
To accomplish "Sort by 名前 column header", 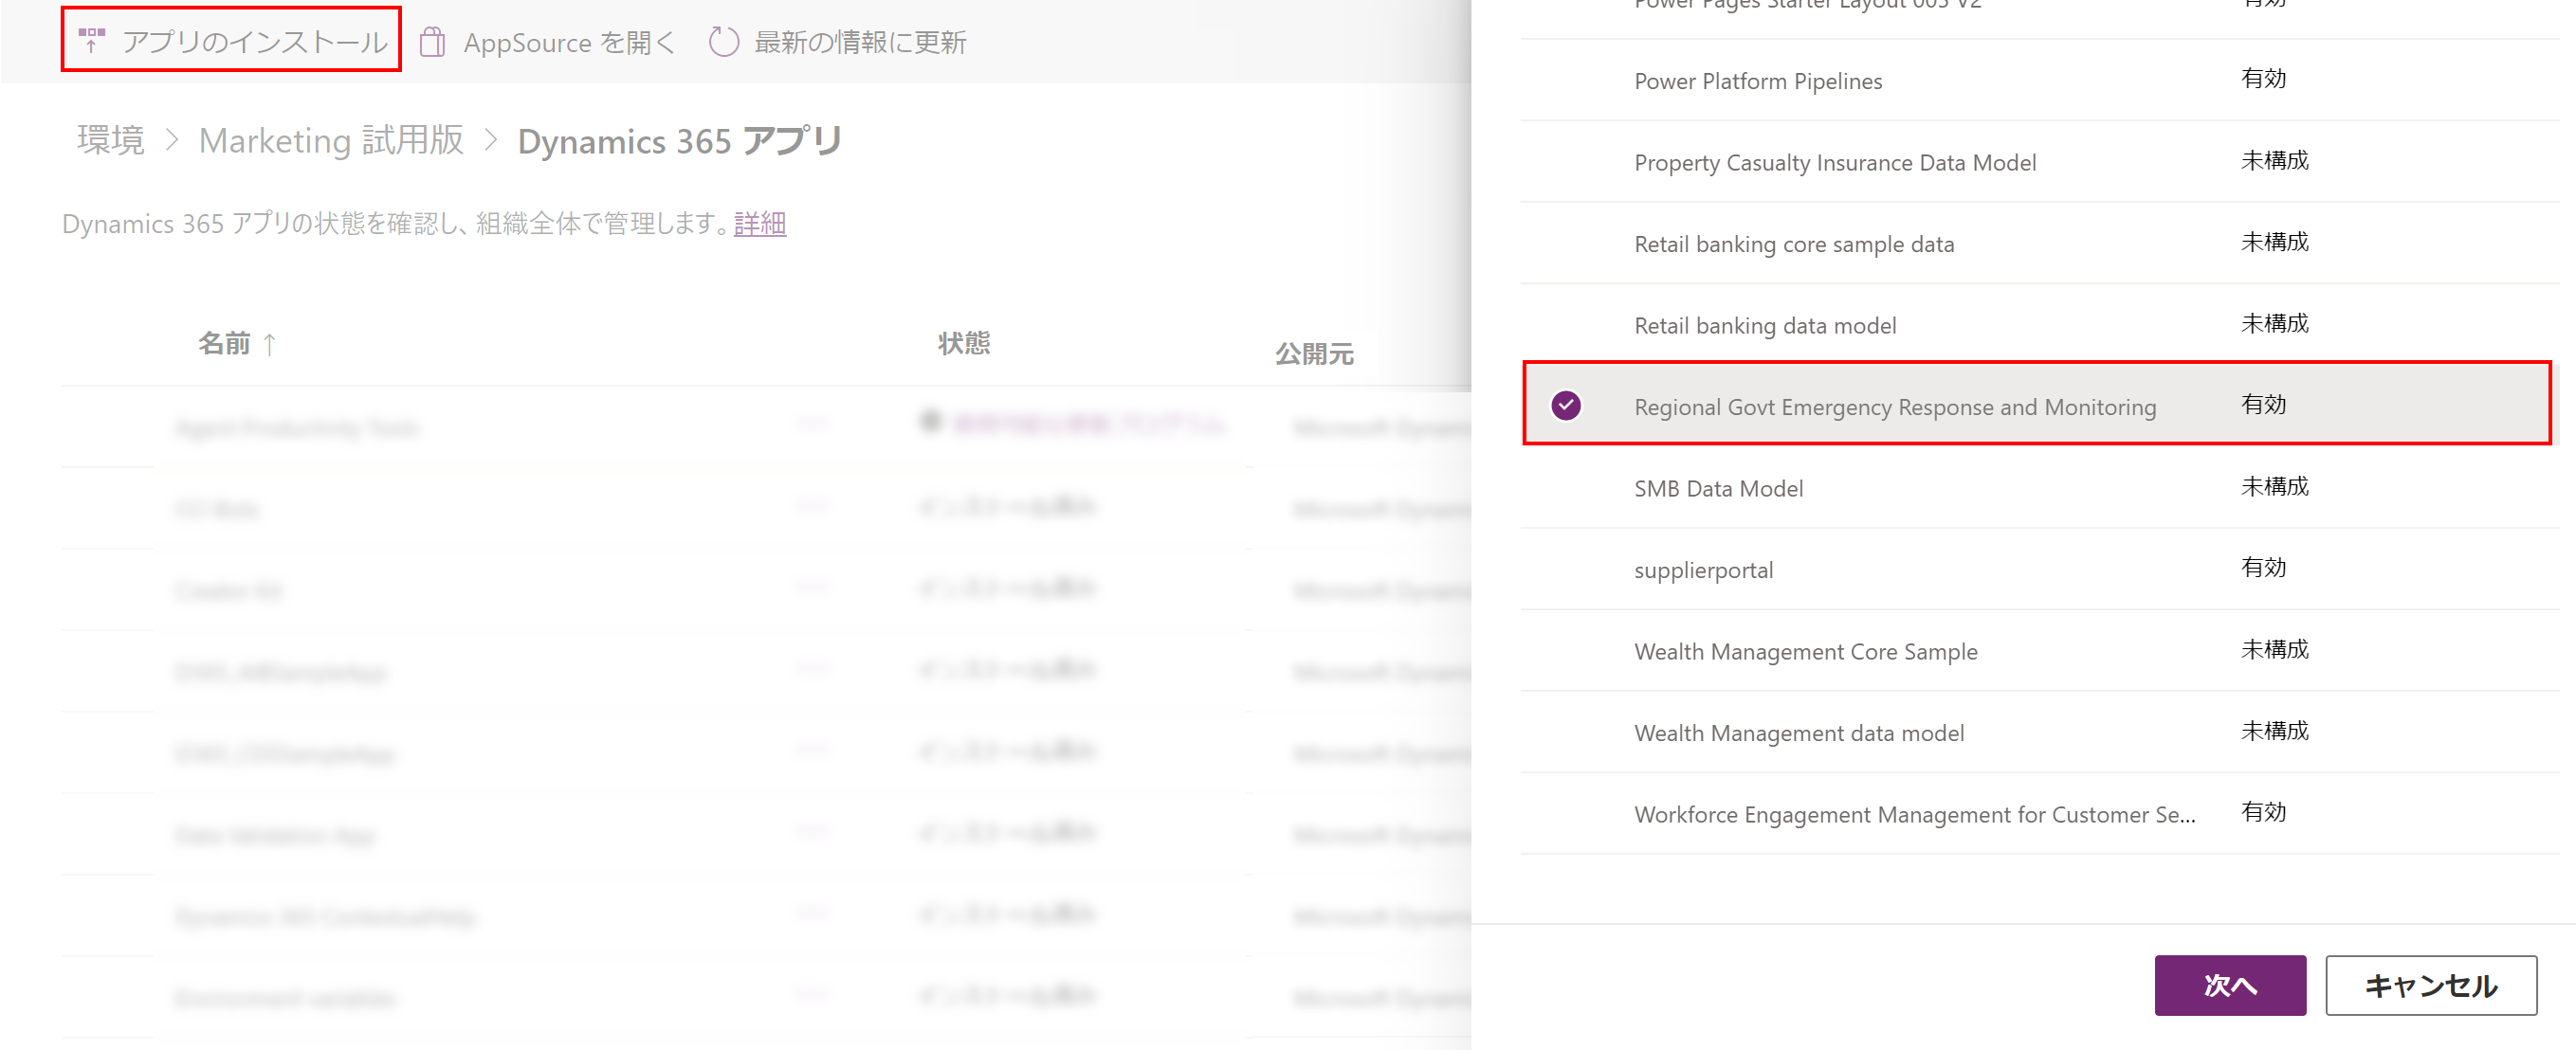I will (x=224, y=343).
